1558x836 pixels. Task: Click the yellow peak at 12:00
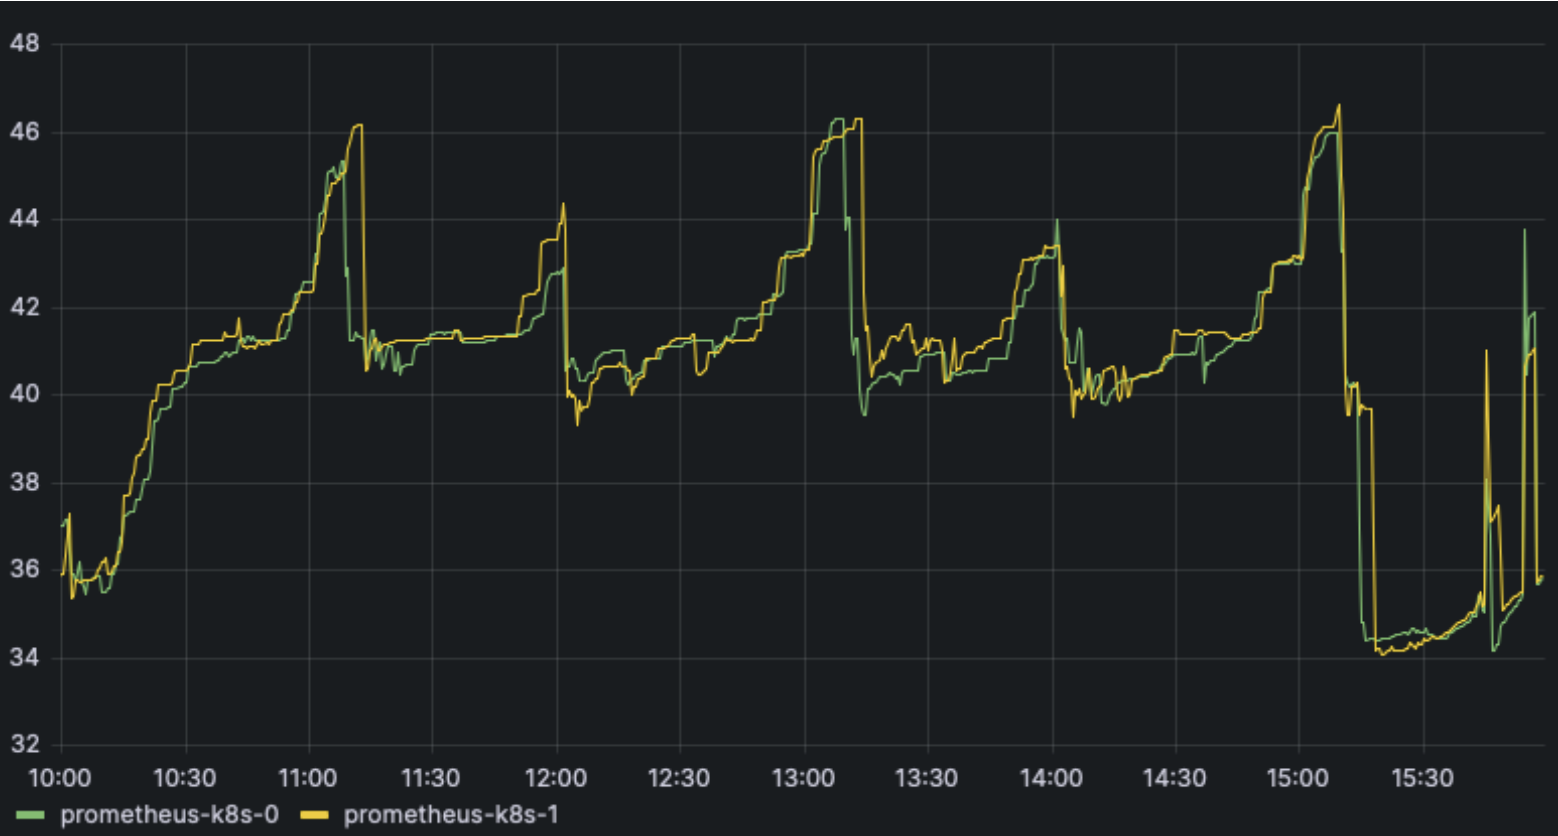click(563, 205)
